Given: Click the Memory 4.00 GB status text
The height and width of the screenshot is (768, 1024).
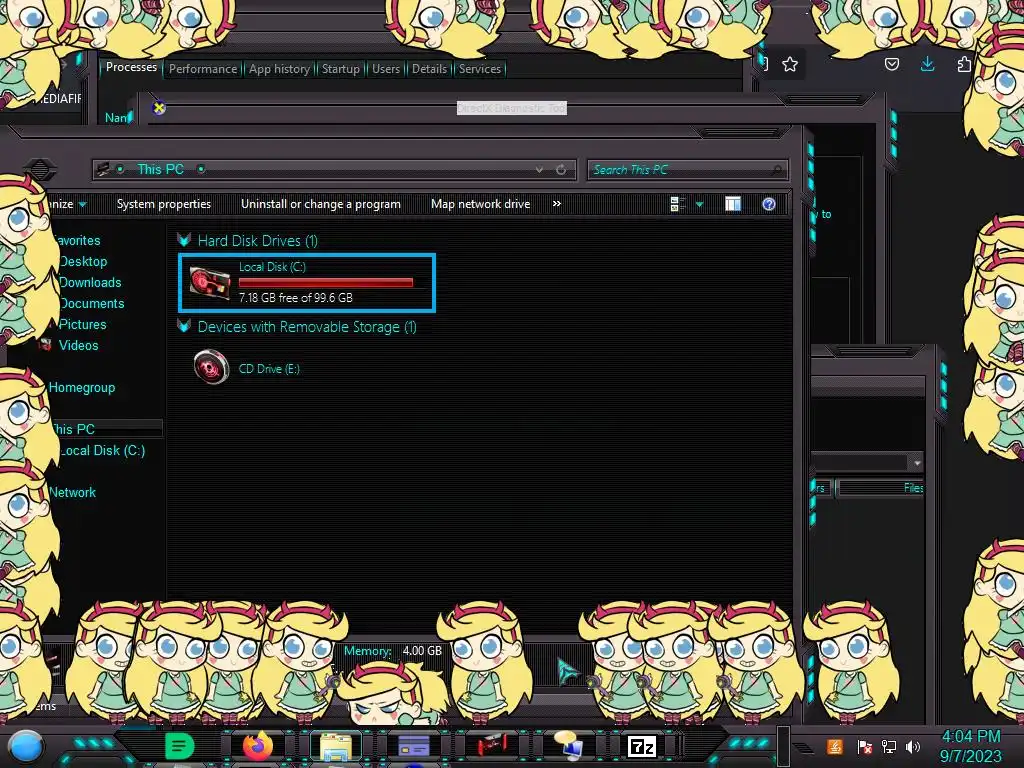Looking at the screenshot, I should click(x=393, y=651).
